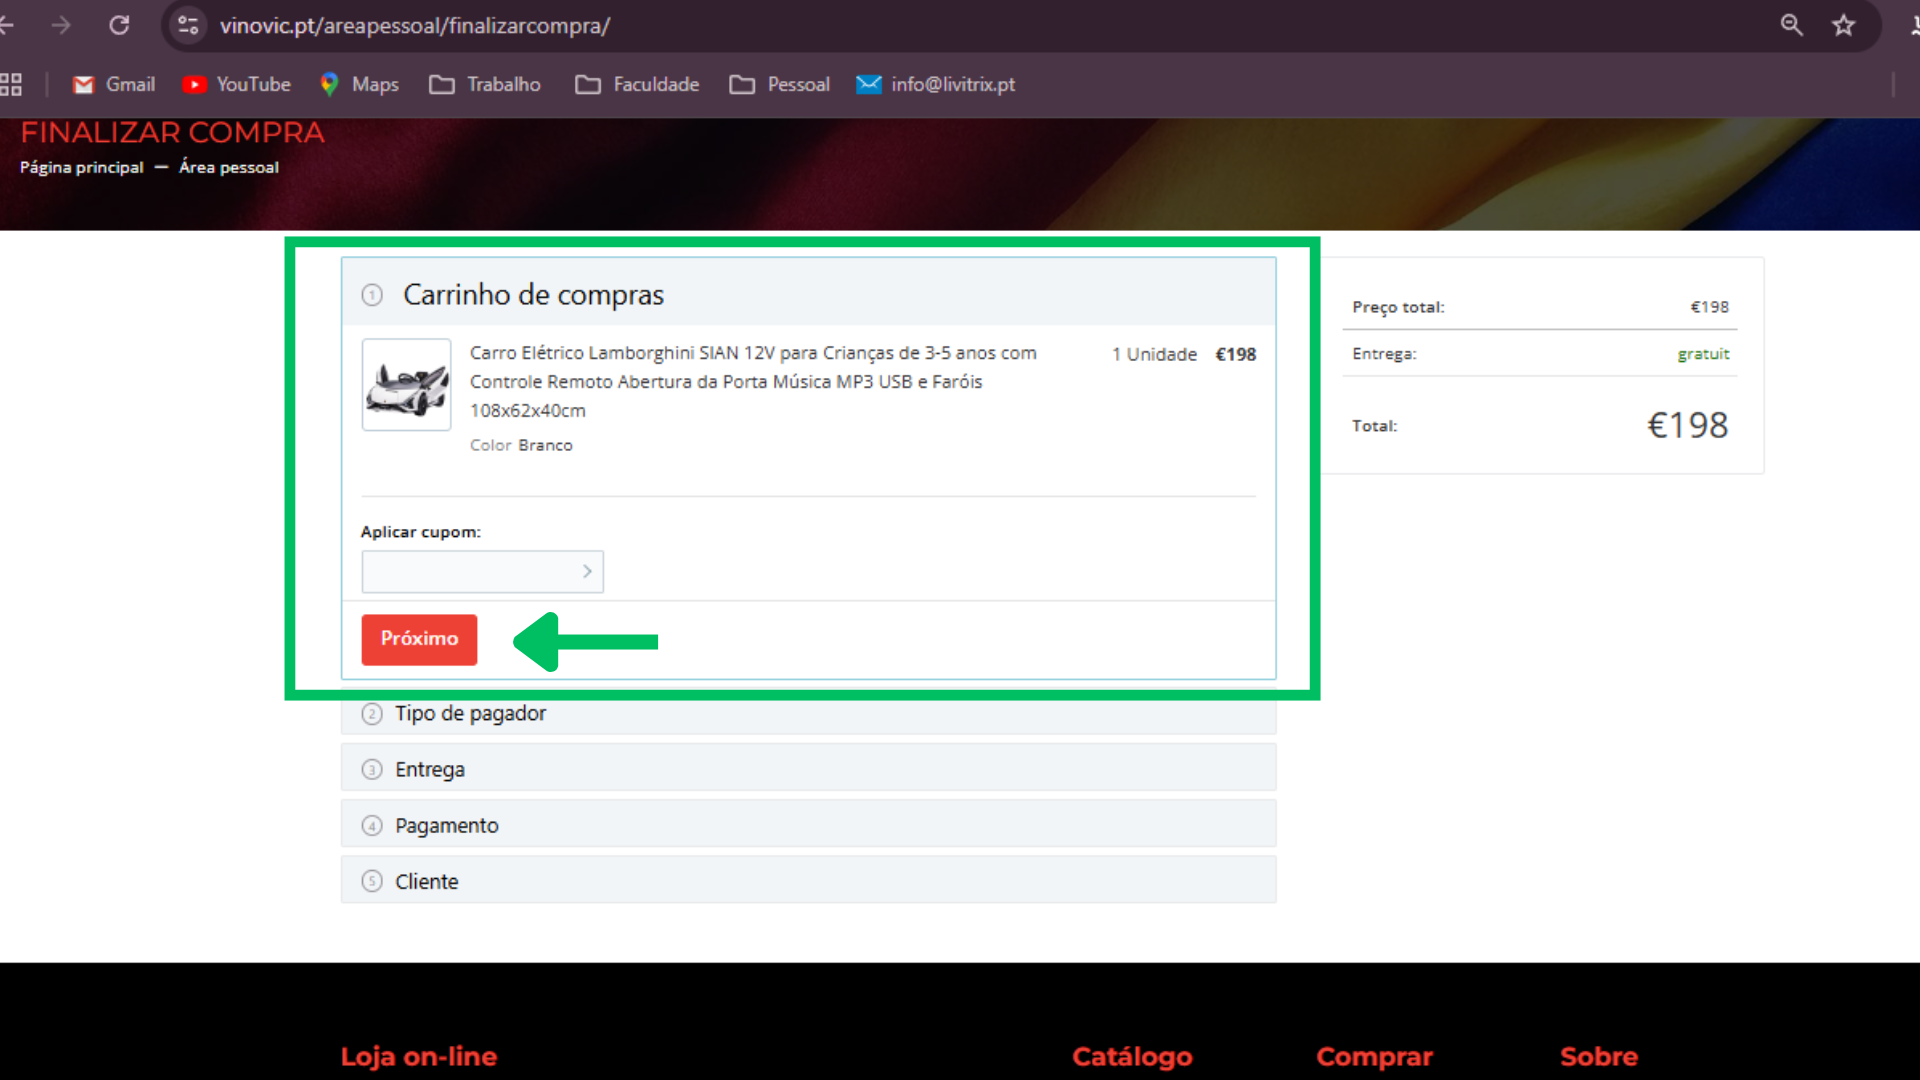Expand the Cliente step

(426, 882)
